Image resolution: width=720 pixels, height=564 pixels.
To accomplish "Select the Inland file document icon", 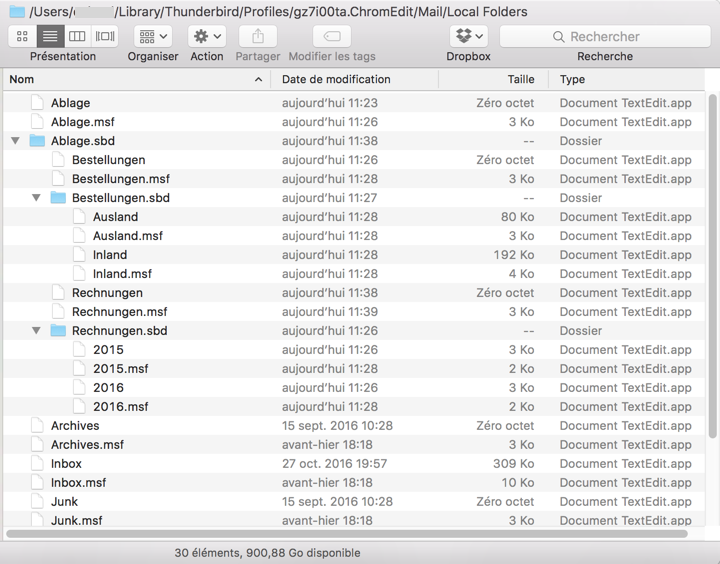I will pos(79,254).
